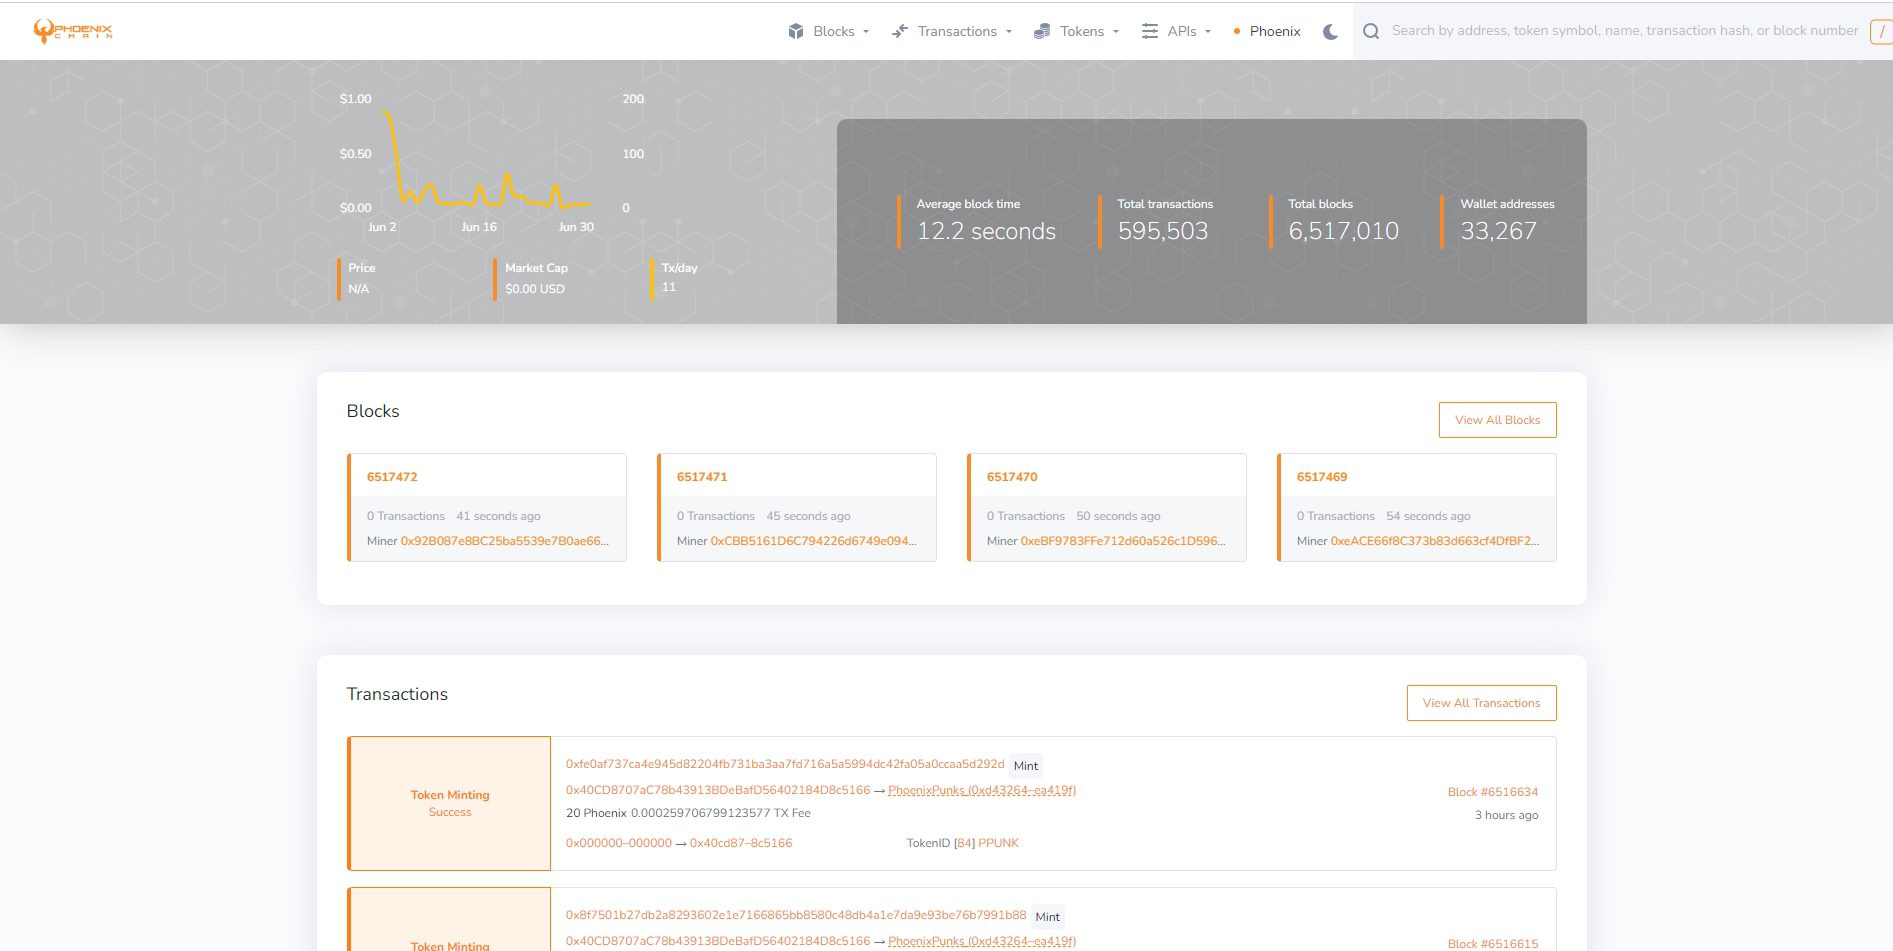Click the slash shortcut icon in search bar
The height and width of the screenshot is (951, 1893).
(1882, 31)
